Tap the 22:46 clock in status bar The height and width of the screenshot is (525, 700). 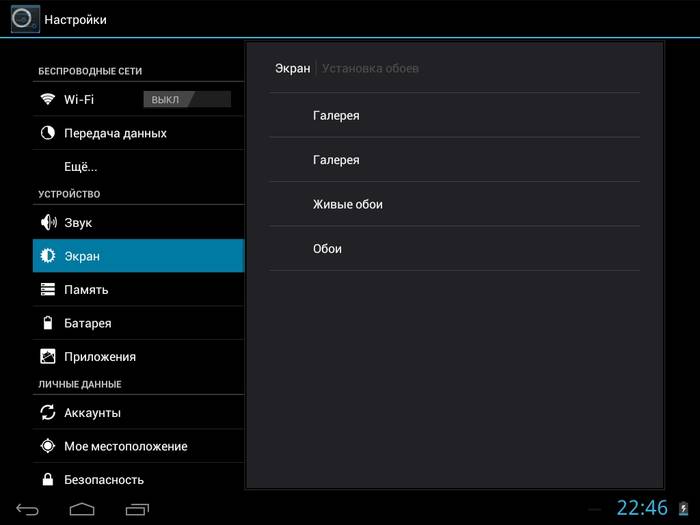[x=641, y=507]
